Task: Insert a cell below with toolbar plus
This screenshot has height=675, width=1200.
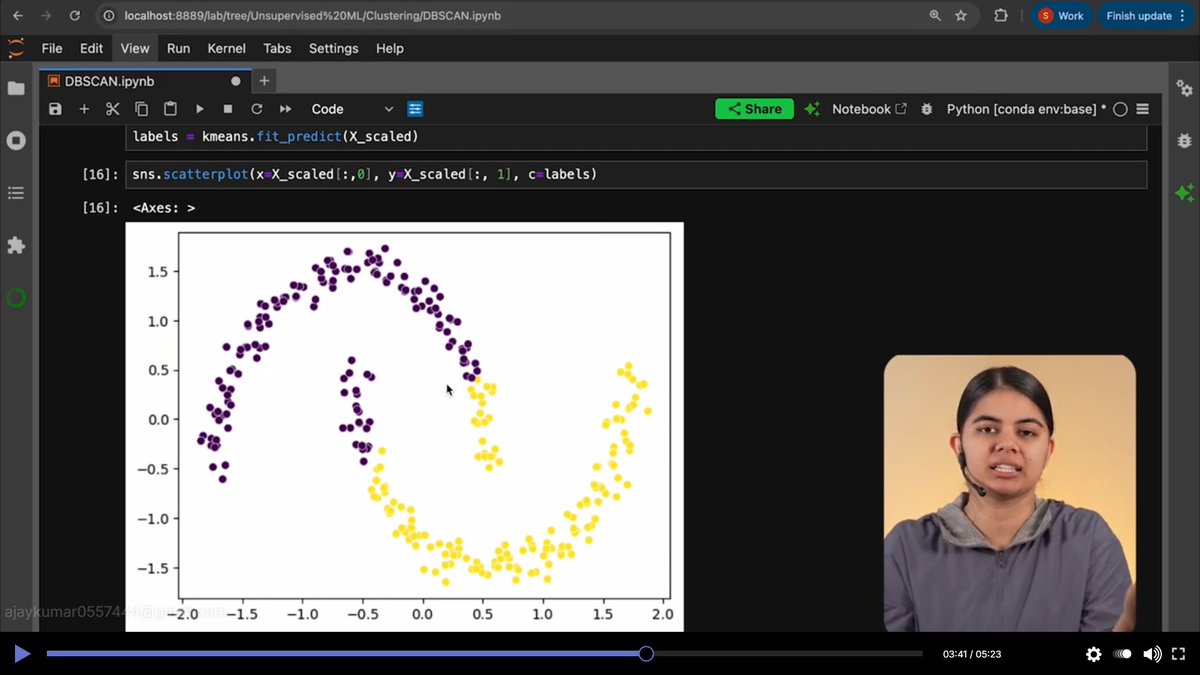Action: click(x=84, y=109)
